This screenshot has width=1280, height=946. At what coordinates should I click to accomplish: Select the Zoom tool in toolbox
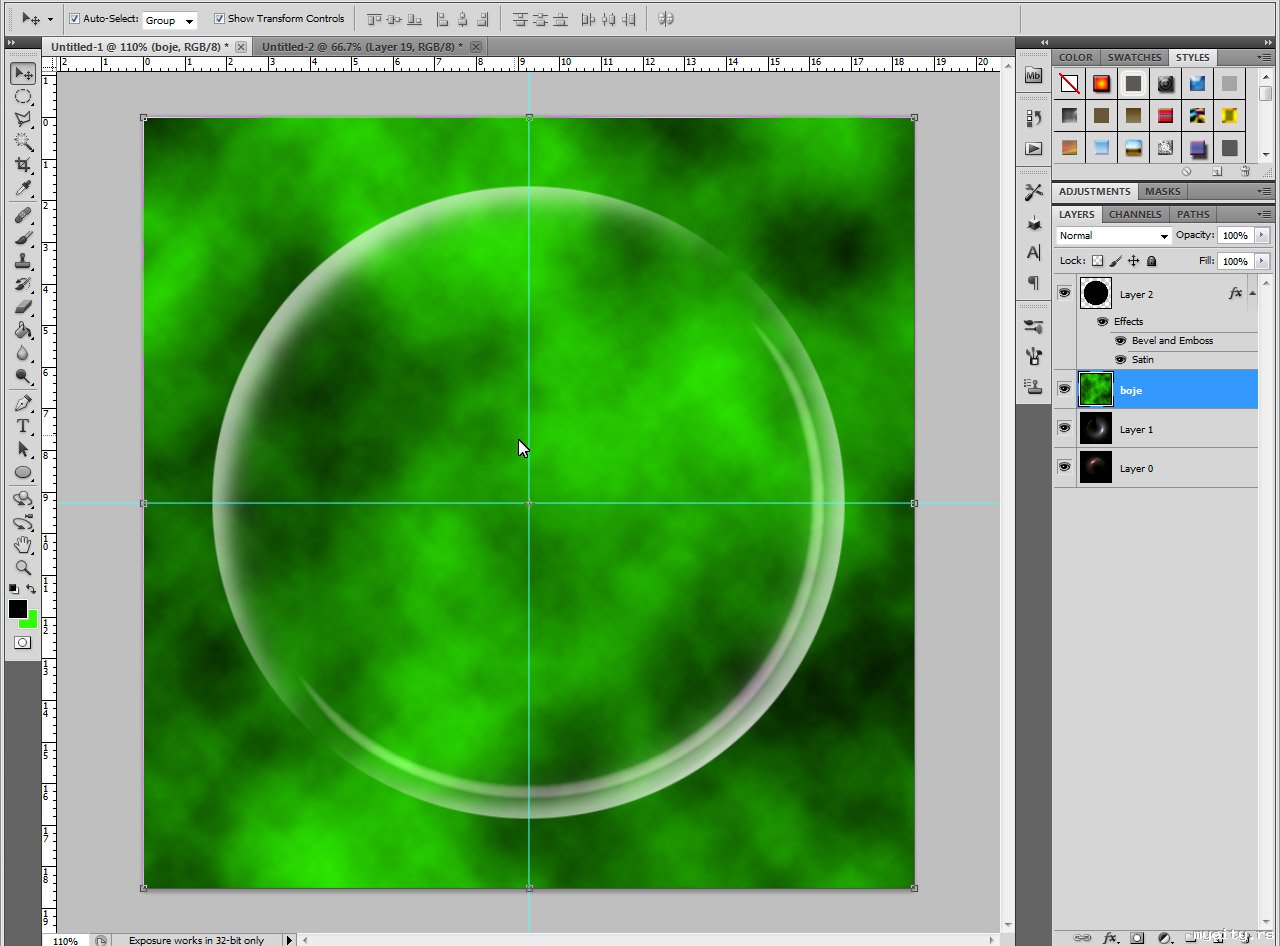click(x=23, y=567)
